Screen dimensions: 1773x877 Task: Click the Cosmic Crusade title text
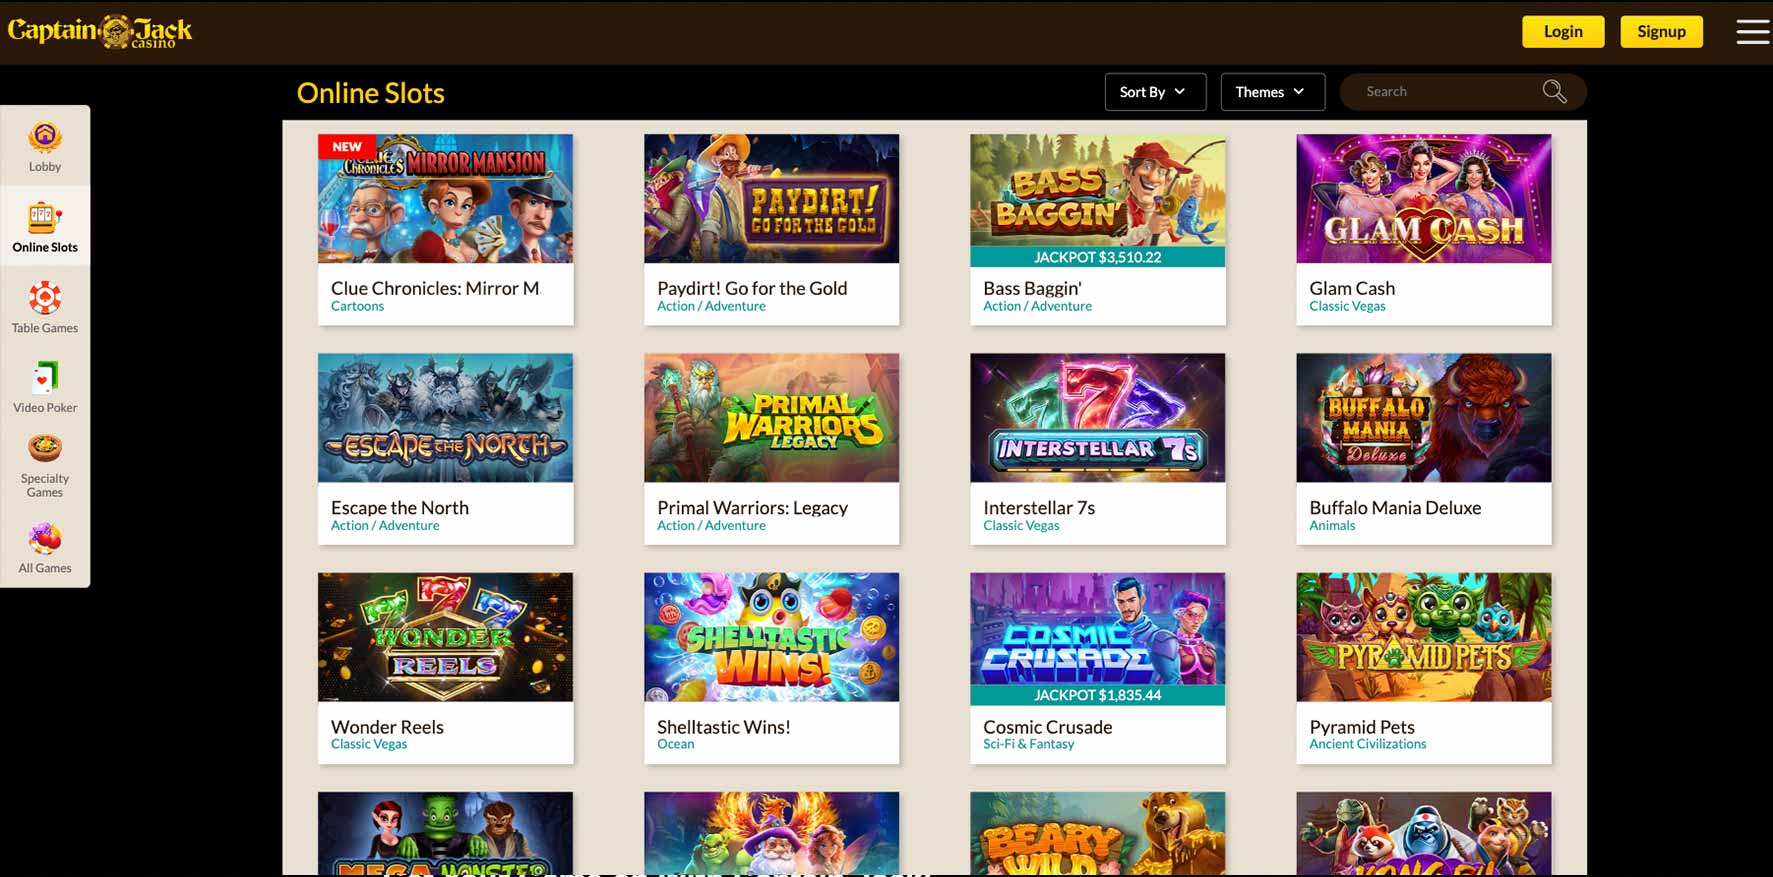pos(1047,727)
